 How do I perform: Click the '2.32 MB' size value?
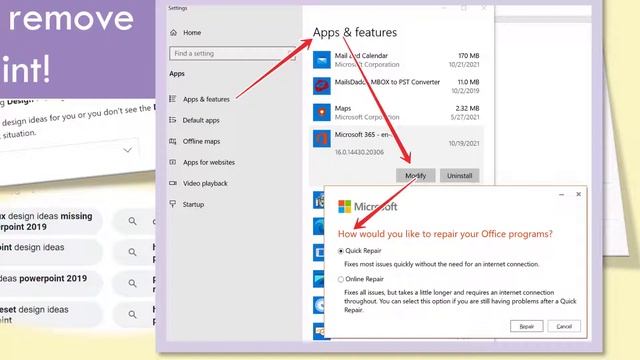[467, 108]
